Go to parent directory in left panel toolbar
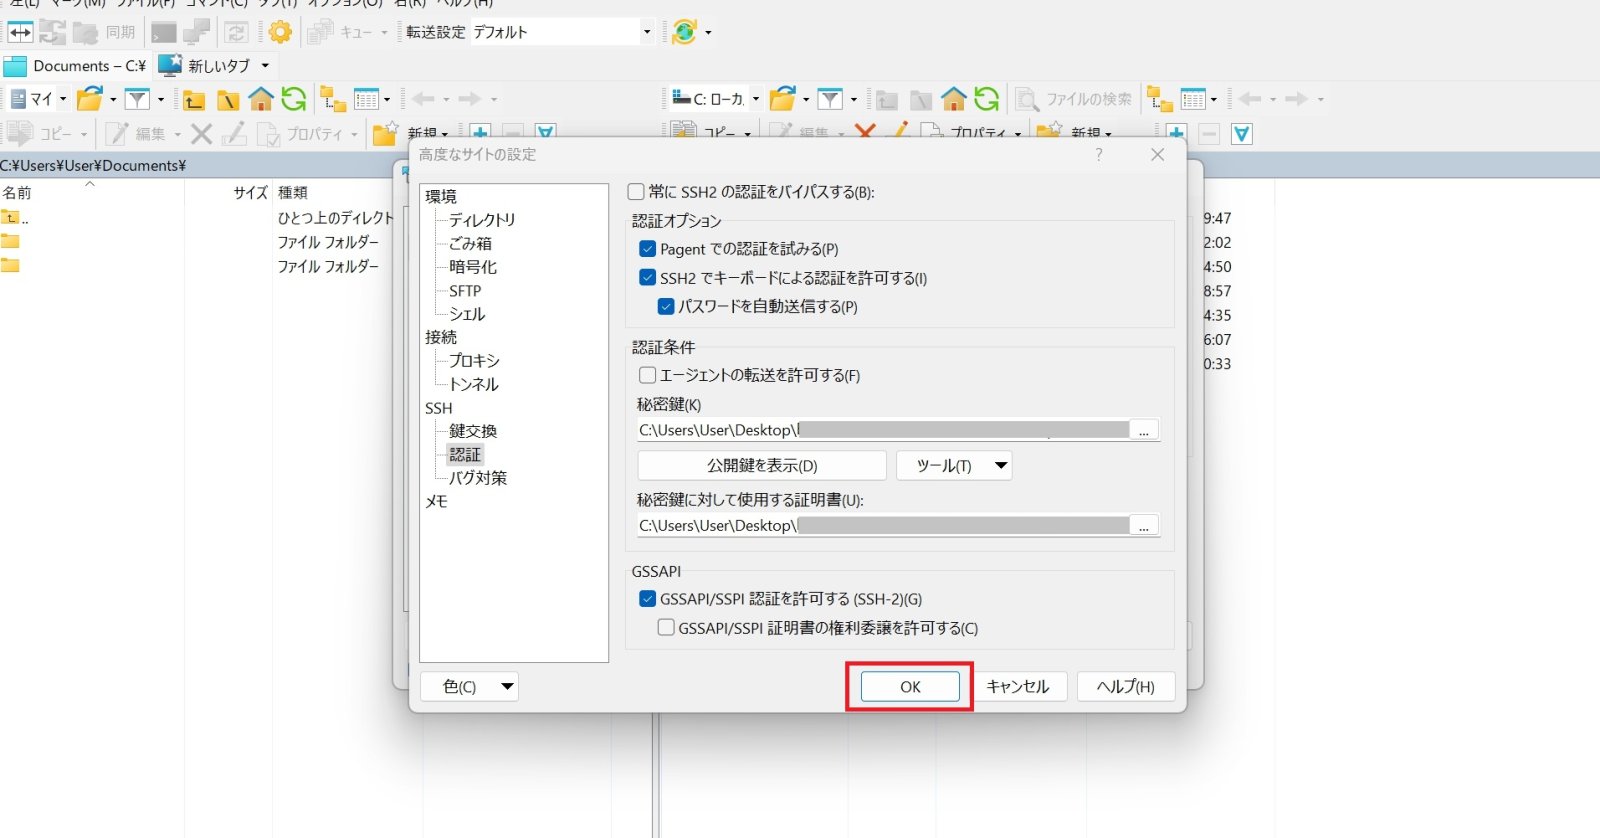 click(x=194, y=99)
